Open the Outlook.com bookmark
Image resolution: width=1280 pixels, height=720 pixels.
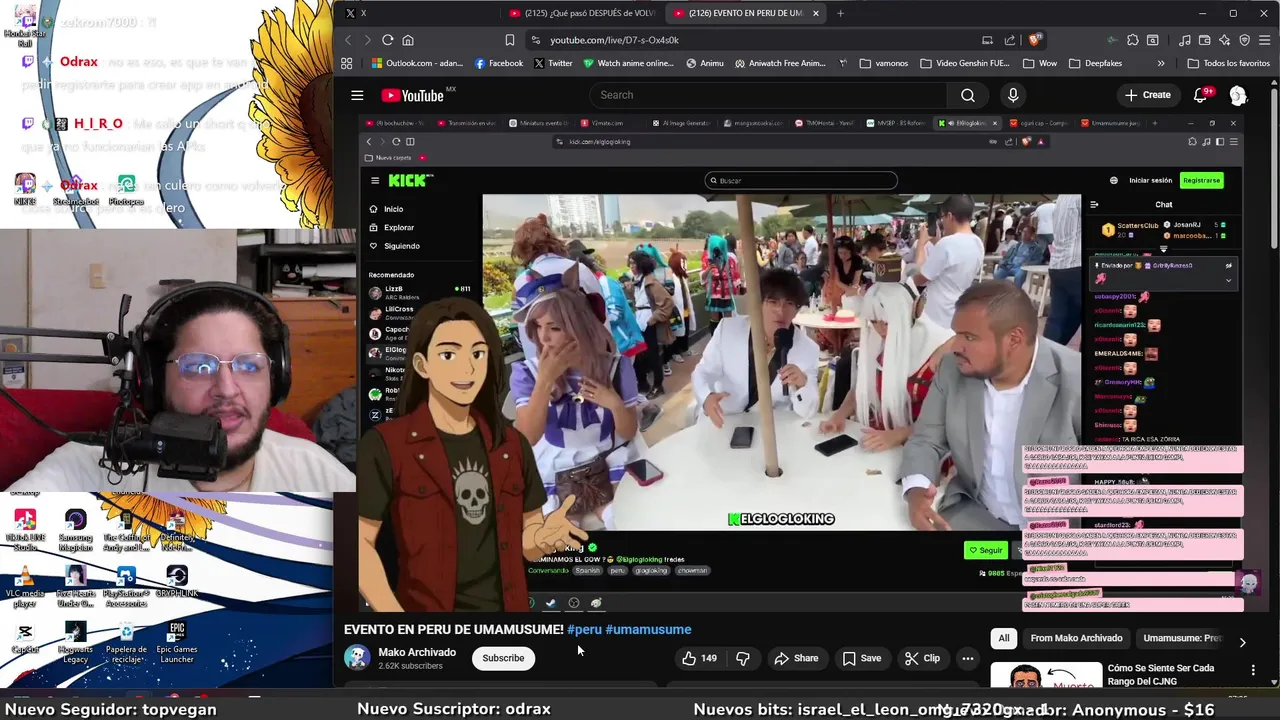pyautogui.click(x=417, y=63)
